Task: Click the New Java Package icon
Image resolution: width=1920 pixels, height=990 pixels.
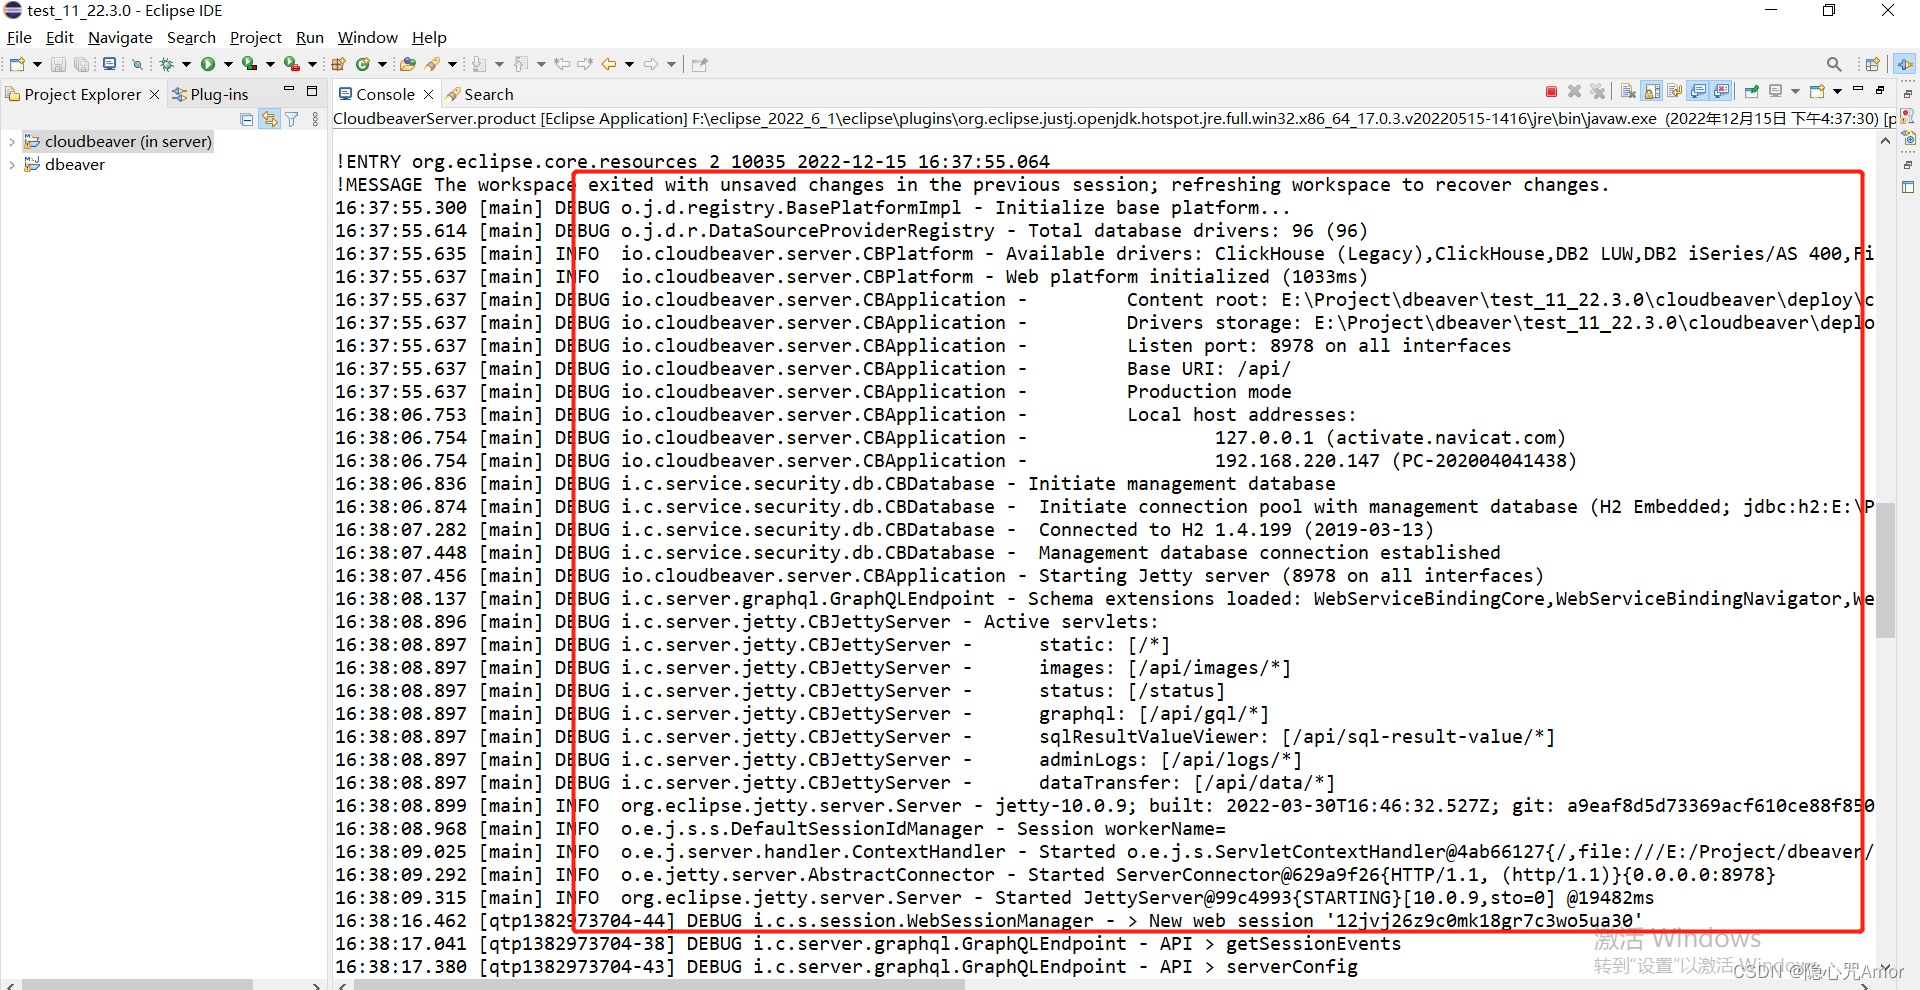Action: 338,64
